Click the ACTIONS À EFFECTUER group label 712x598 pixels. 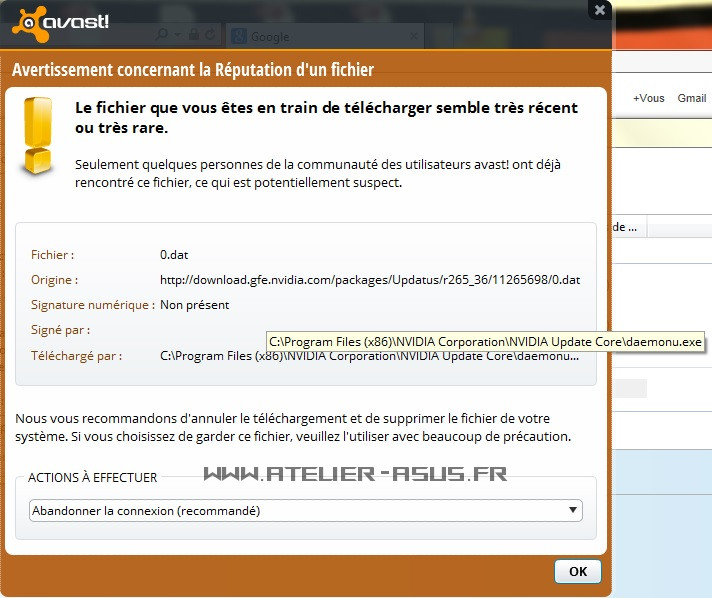[x=93, y=478]
